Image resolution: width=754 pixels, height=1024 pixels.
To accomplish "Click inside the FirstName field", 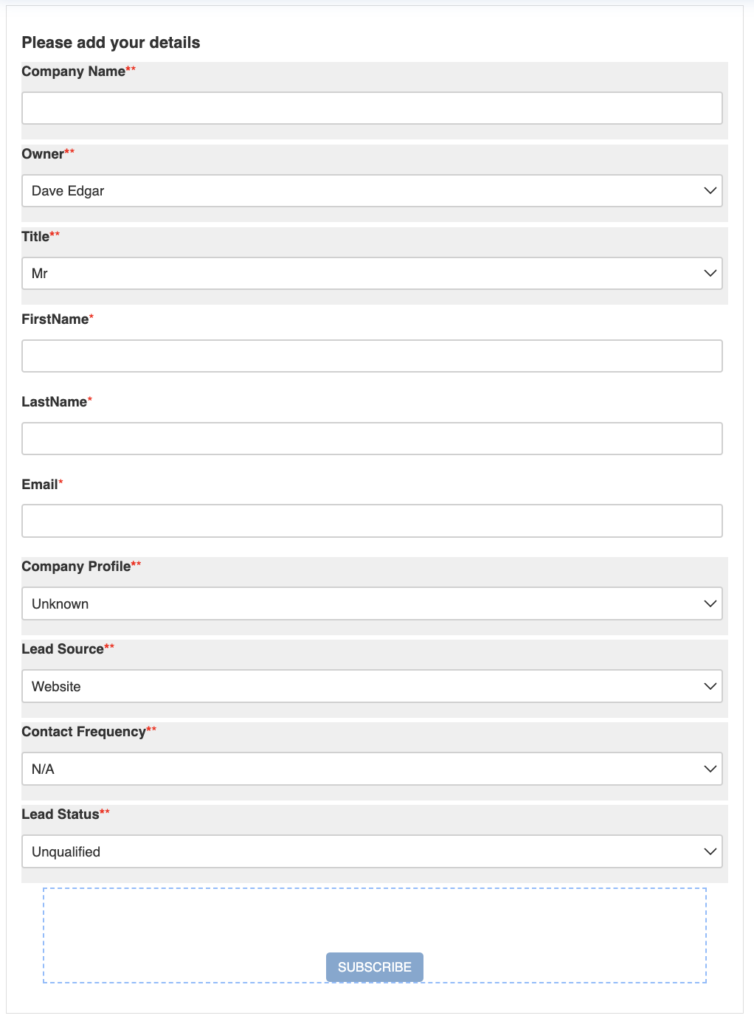I will (370, 354).
